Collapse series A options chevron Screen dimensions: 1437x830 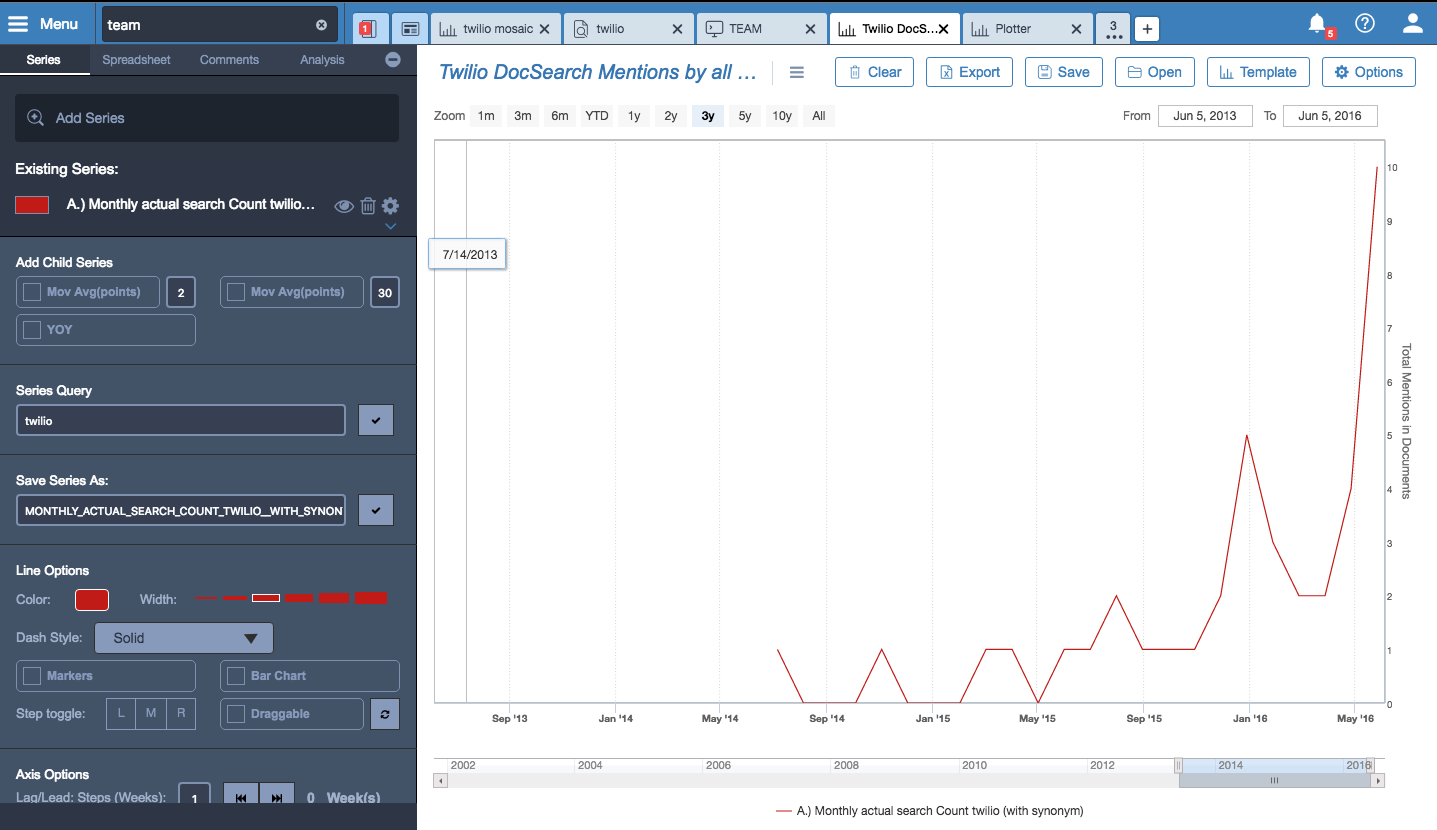click(390, 226)
